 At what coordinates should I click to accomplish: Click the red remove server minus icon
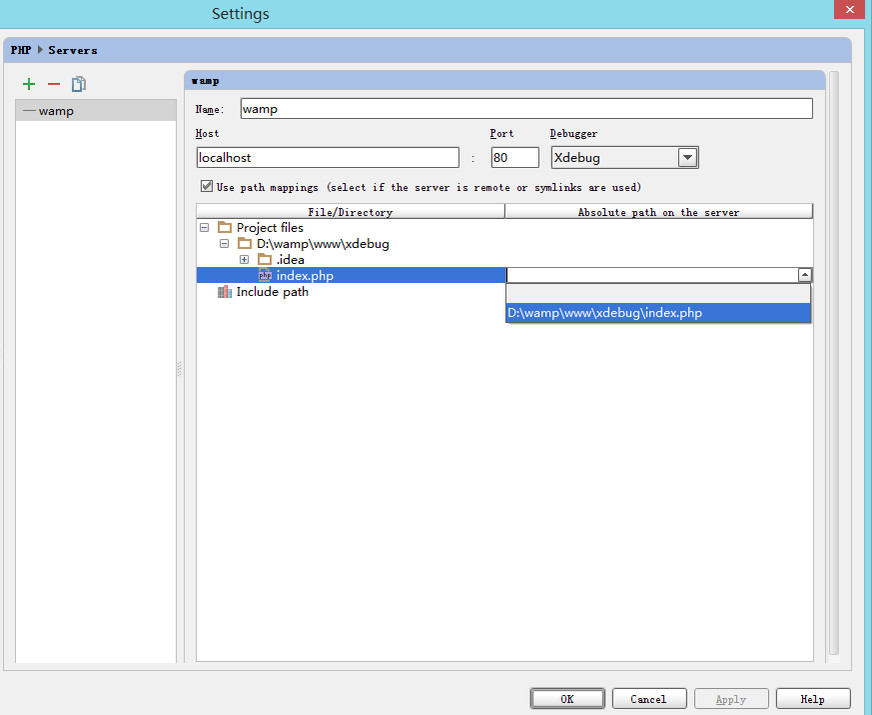pyautogui.click(x=54, y=85)
